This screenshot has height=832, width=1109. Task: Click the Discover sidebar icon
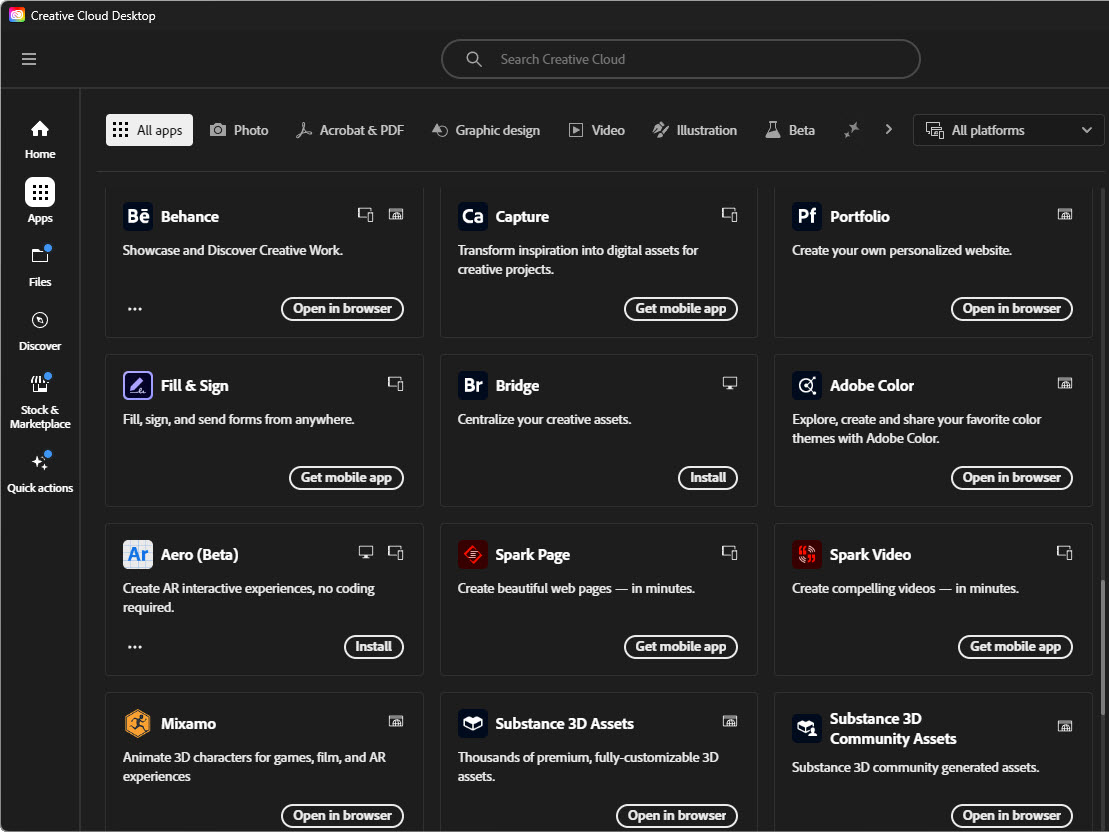tap(39, 320)
